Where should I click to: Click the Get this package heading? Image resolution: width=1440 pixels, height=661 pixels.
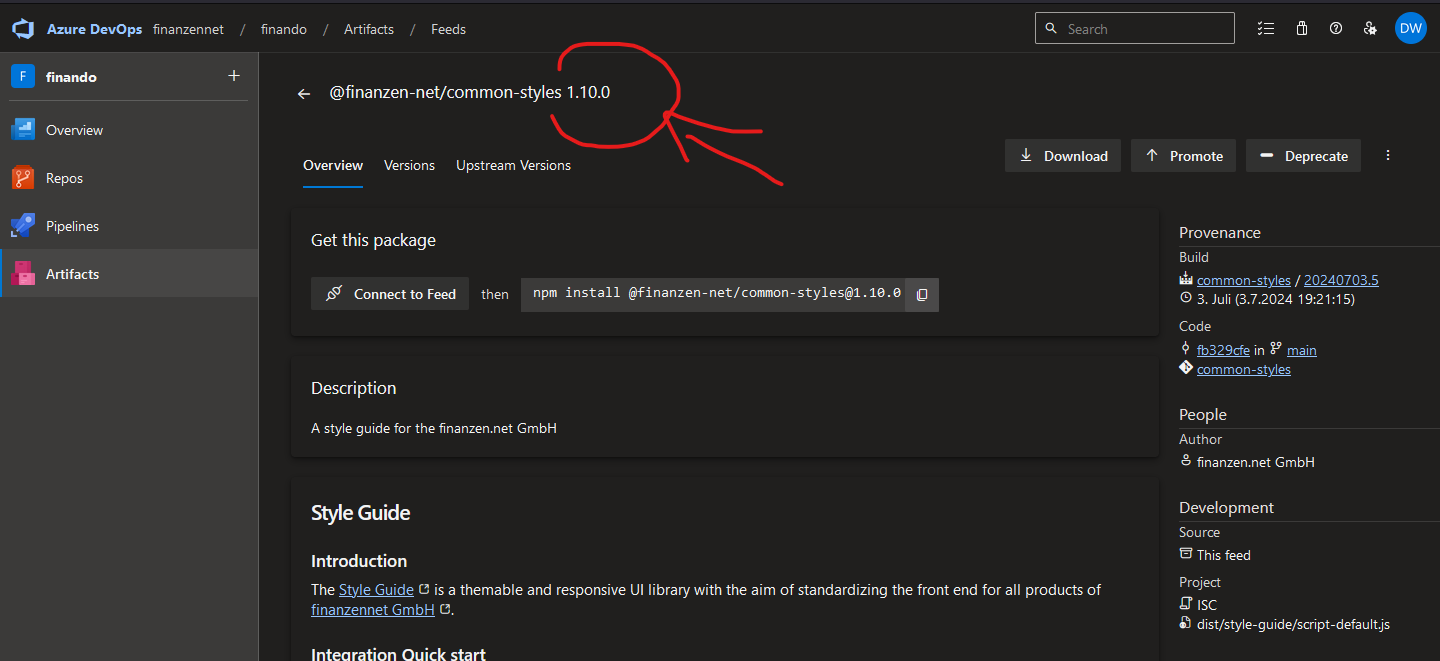click(373, 240)
